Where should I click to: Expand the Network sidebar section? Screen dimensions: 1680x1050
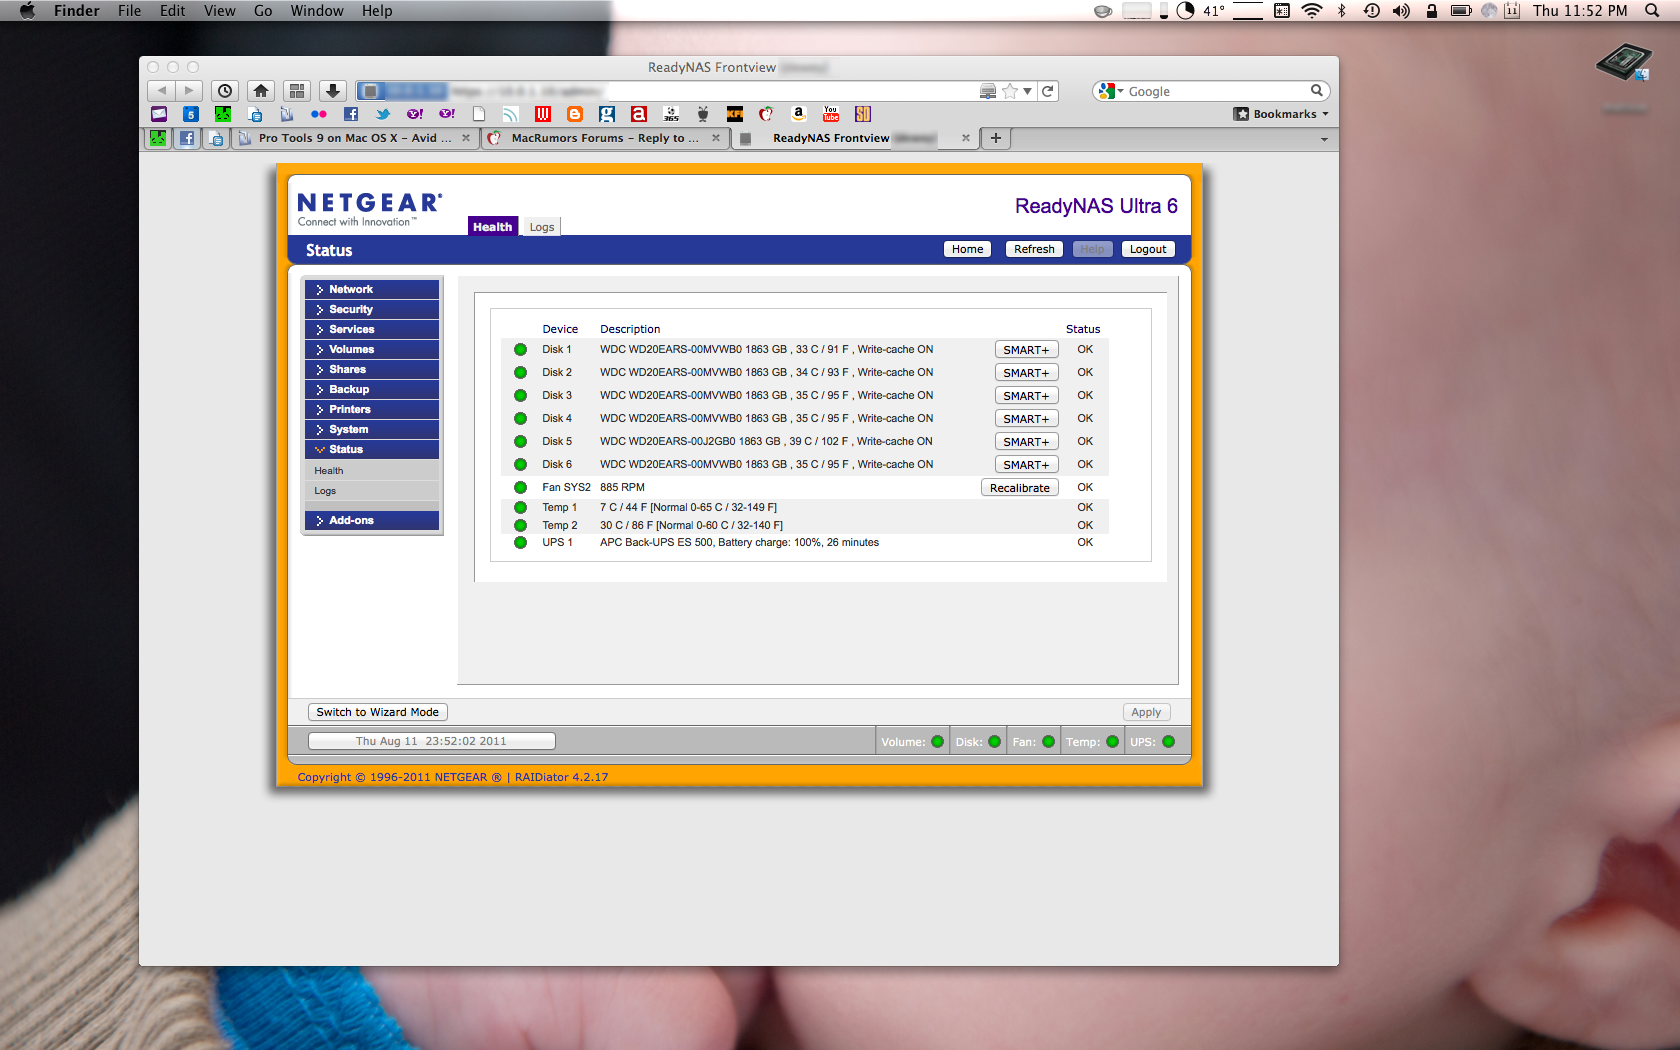tap(372, 289)
